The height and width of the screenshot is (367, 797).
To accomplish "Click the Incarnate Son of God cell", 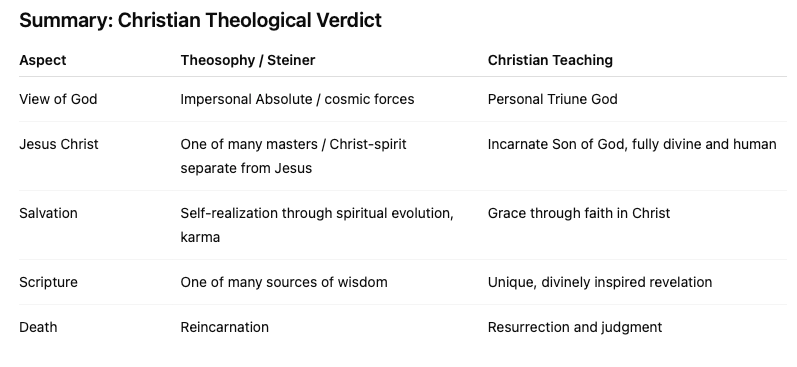I will (632, 144).
